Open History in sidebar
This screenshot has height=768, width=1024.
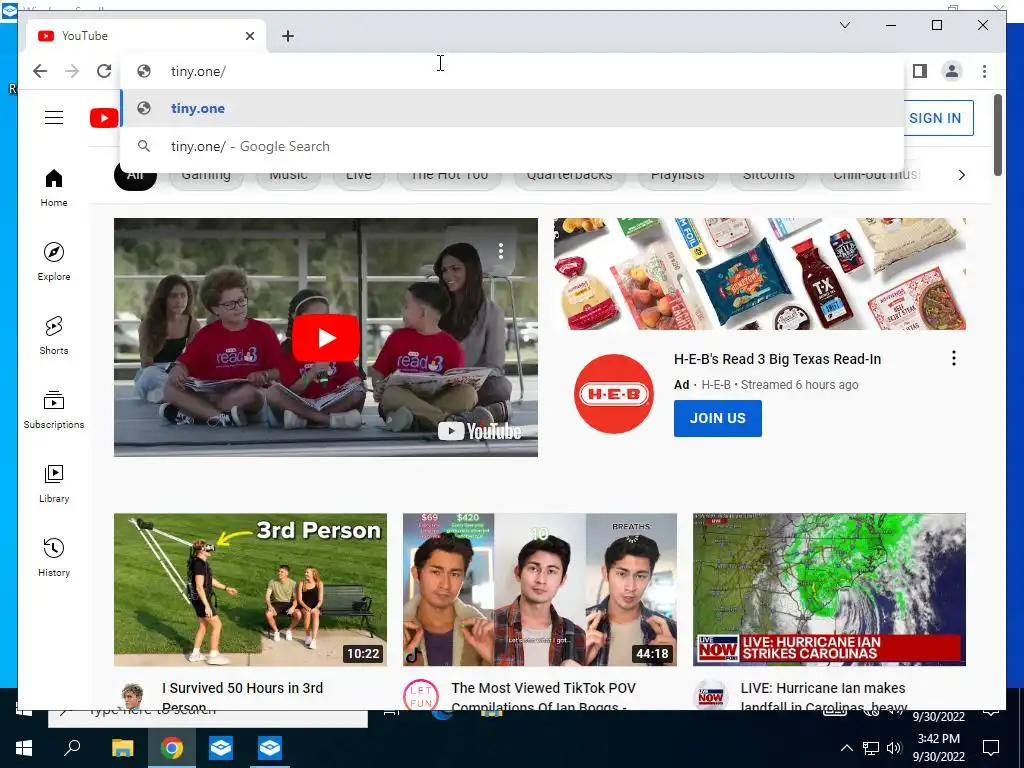[x=54, y=557]
